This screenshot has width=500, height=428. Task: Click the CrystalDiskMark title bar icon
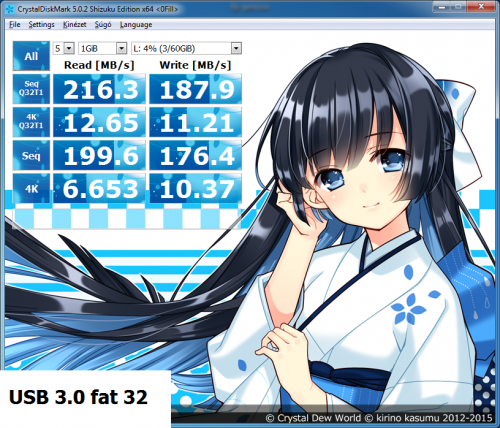[10, 9]
